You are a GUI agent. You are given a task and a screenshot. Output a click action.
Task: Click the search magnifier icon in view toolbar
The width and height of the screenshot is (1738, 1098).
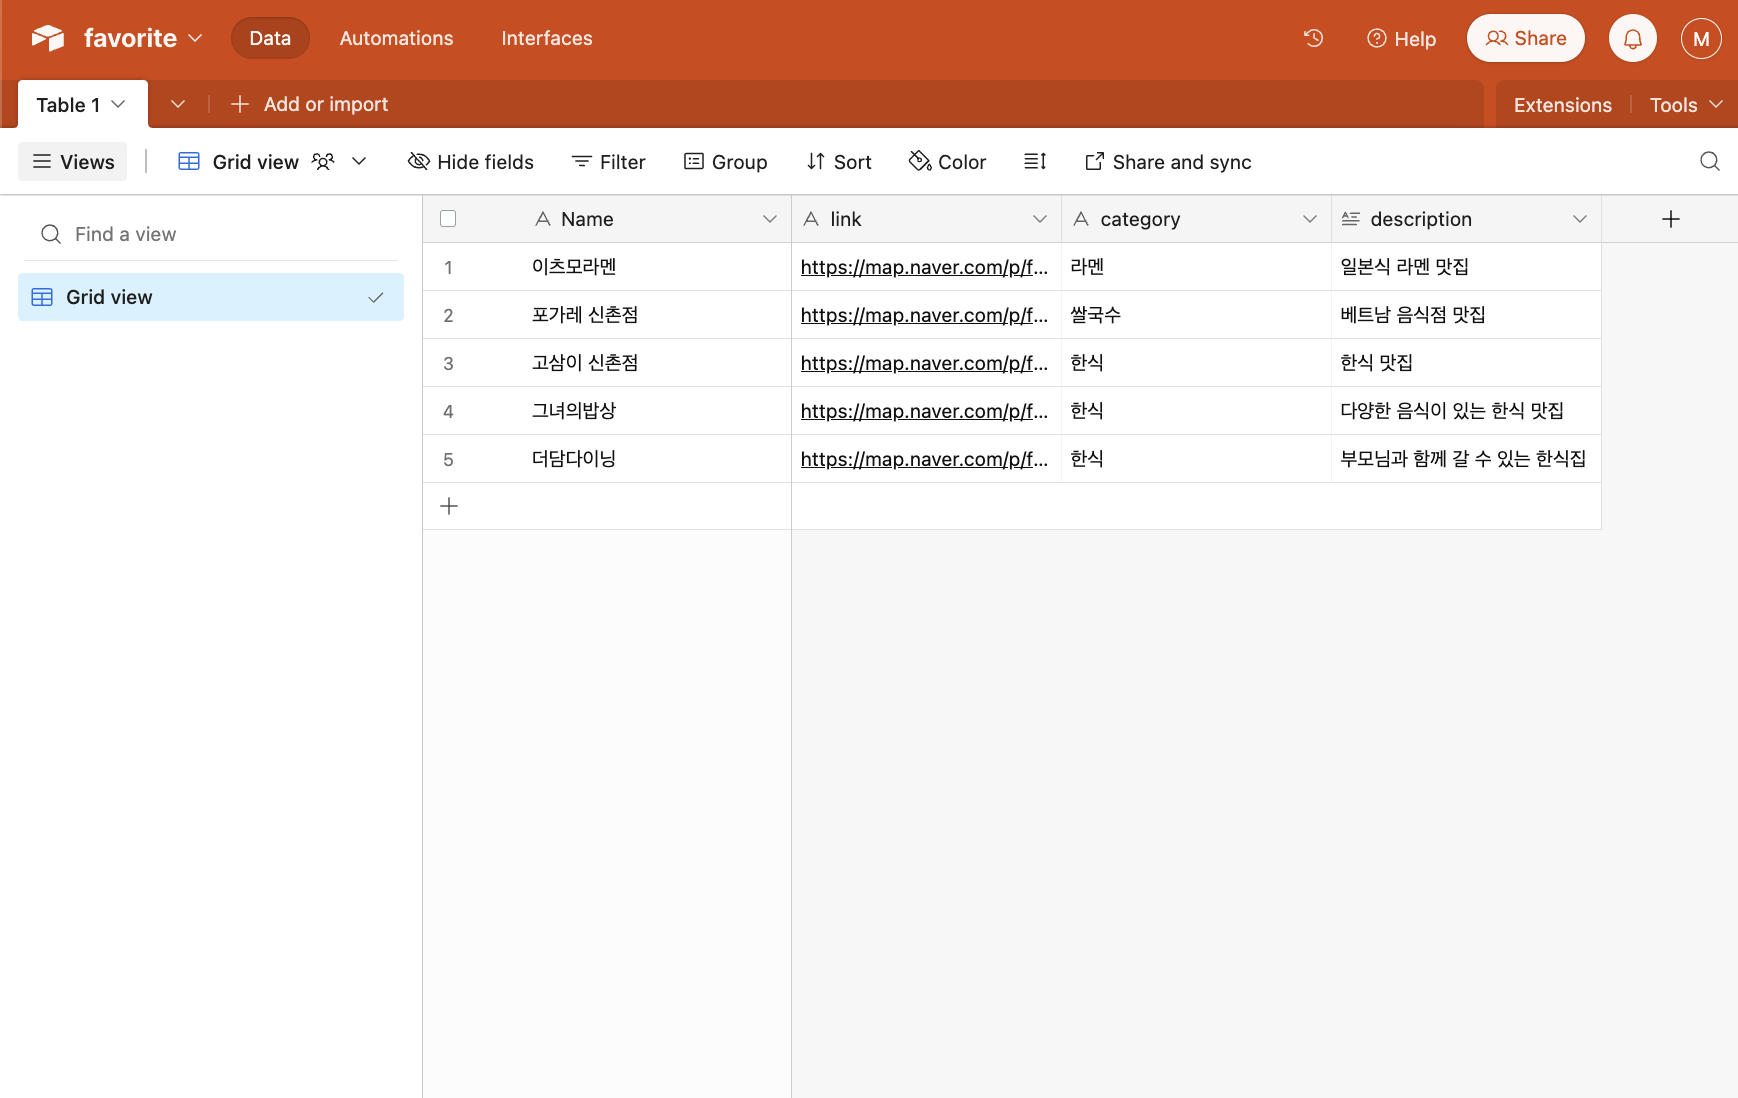pyautogui.click(x=1709, y=161)
